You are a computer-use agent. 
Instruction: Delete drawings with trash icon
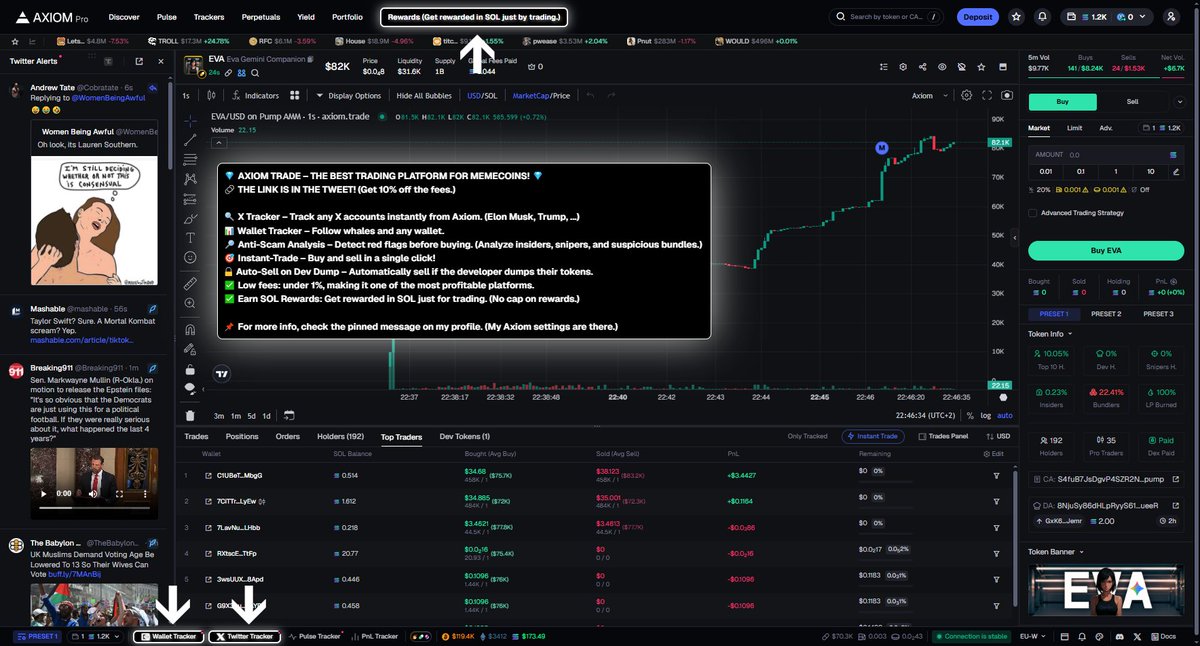tap(190, 416)
